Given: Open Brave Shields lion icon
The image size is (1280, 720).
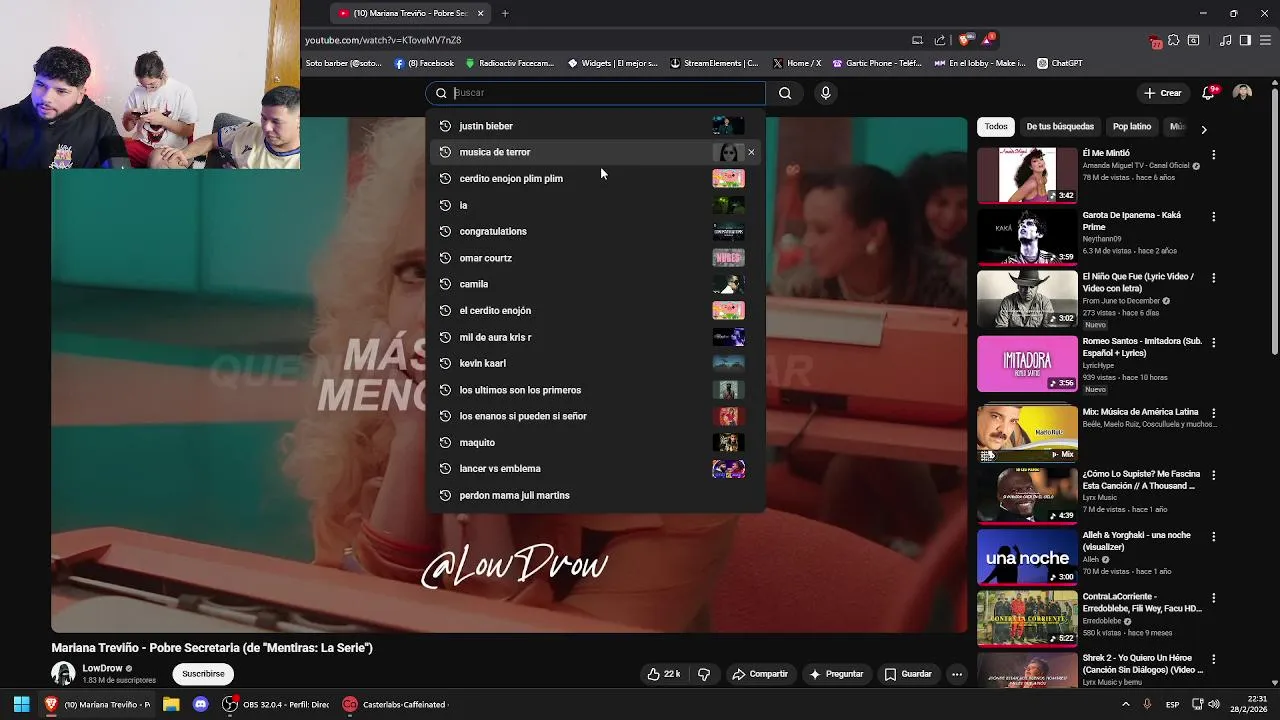Looking at the screenshot, I should point(964,40).
